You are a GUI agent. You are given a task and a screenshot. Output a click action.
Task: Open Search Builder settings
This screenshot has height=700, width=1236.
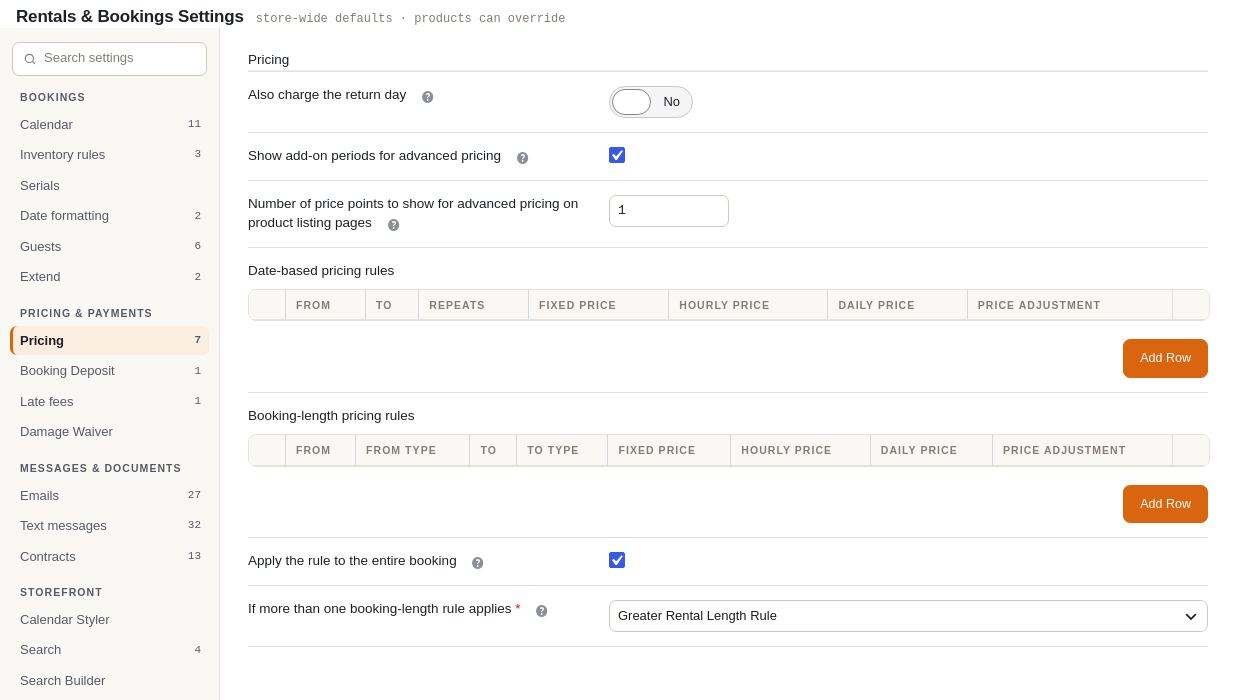click(110, 681)
